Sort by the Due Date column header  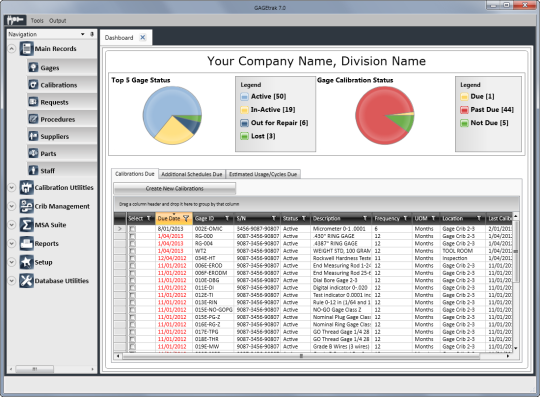169,218
